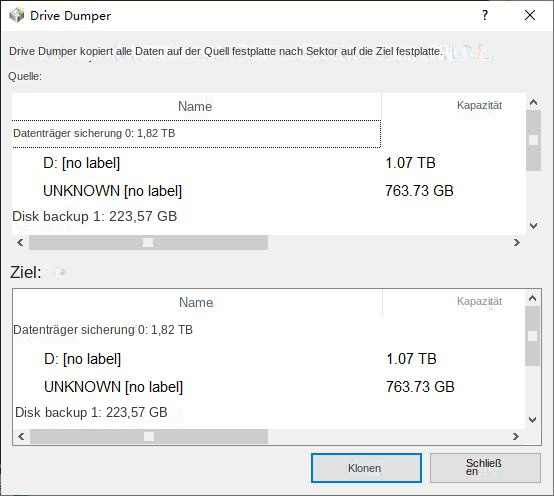Click Ziel vertical scrollbar thumb
Viewport: 554px width, 496px height.
pyautogui.click(x=532, y=336)
